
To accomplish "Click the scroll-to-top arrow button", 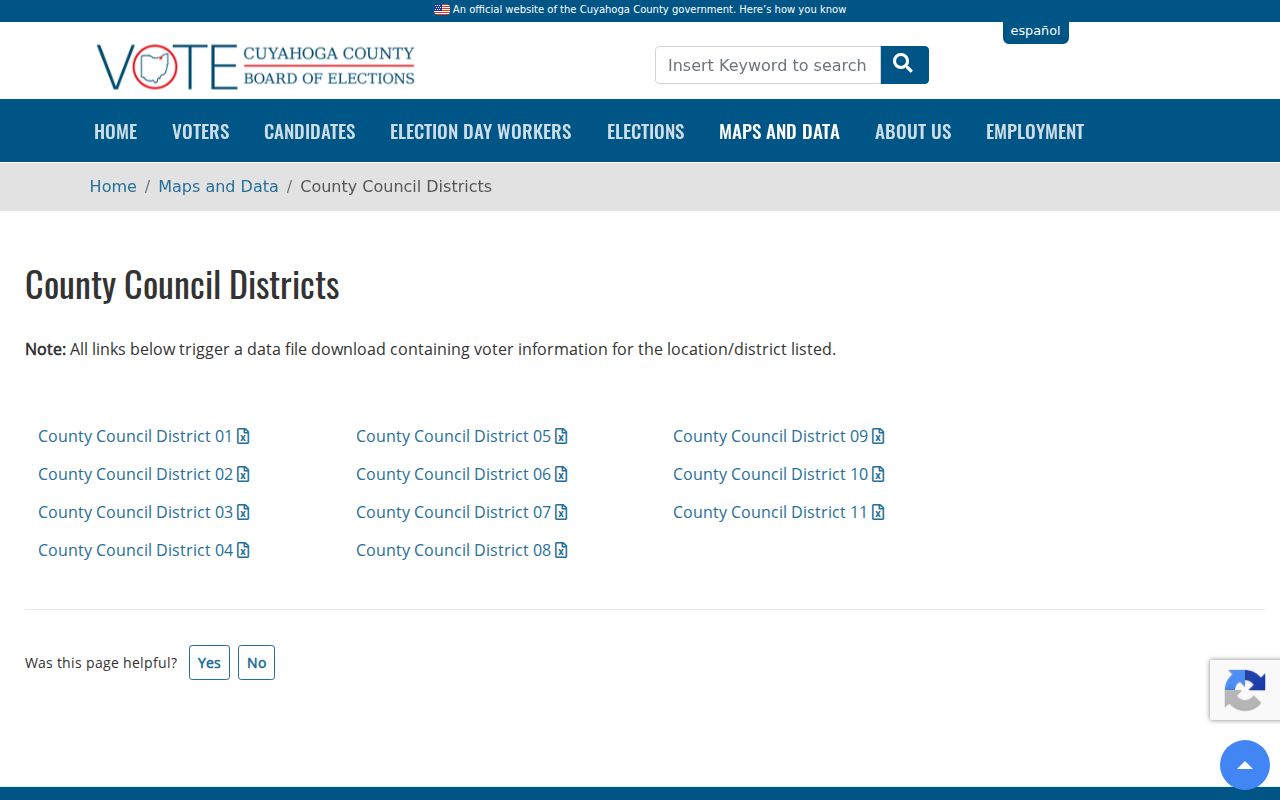I will point(1245,765).
